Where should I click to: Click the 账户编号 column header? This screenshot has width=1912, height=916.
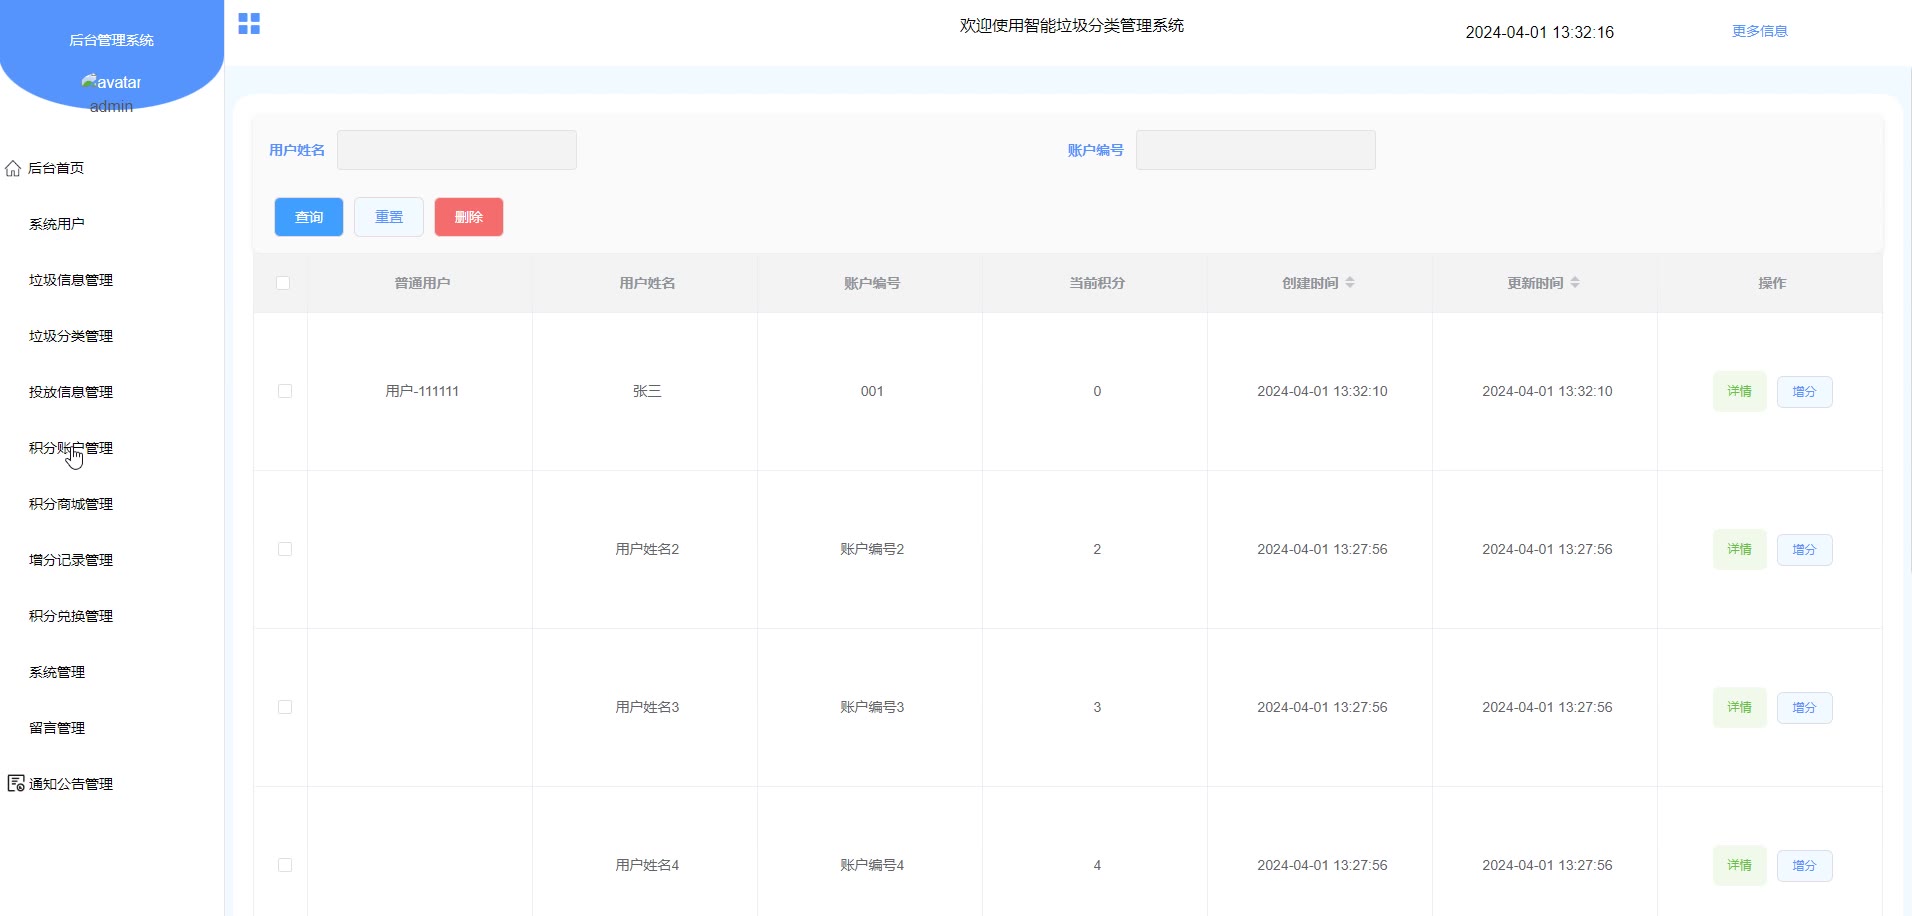pos(872,283)
